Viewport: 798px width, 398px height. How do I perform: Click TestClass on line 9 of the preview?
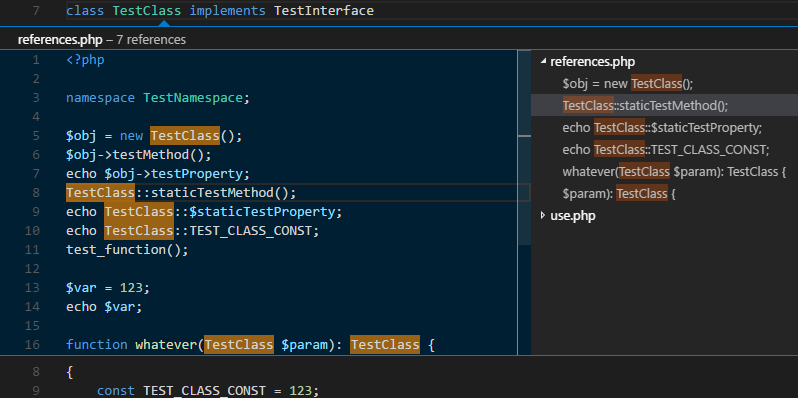click(139, 212)
